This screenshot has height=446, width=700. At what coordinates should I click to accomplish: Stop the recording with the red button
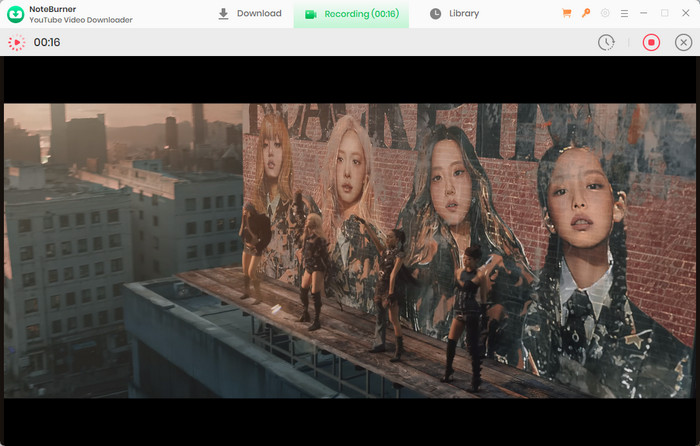(x=651, y=42)
